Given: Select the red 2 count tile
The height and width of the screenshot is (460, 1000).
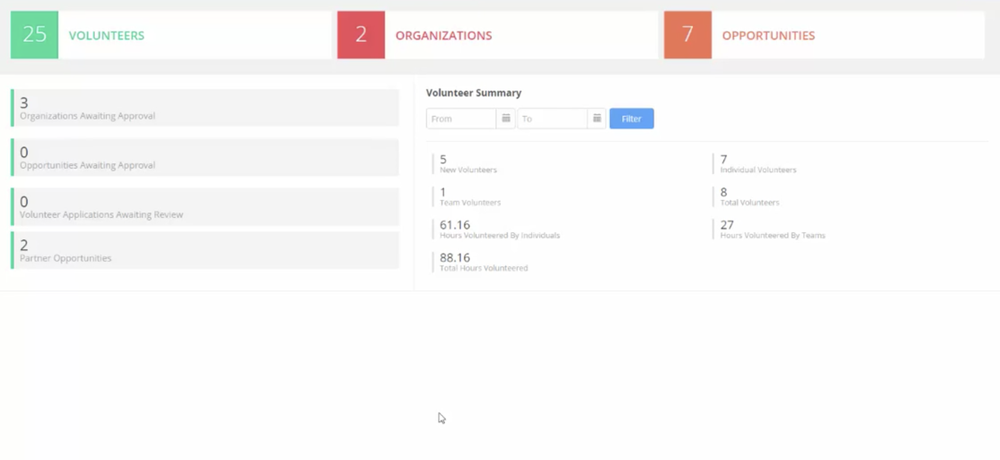Looking at the screenshot, I should [x=361, y=35].
